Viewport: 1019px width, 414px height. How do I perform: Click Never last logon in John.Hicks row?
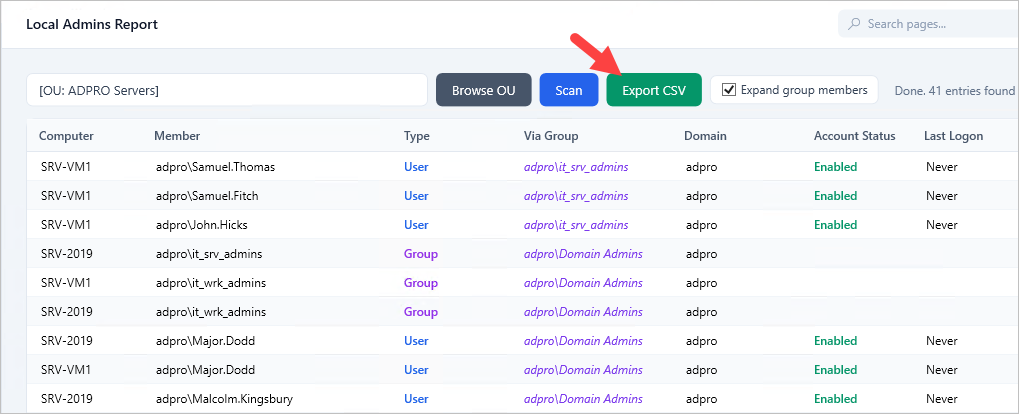point(942,225)
